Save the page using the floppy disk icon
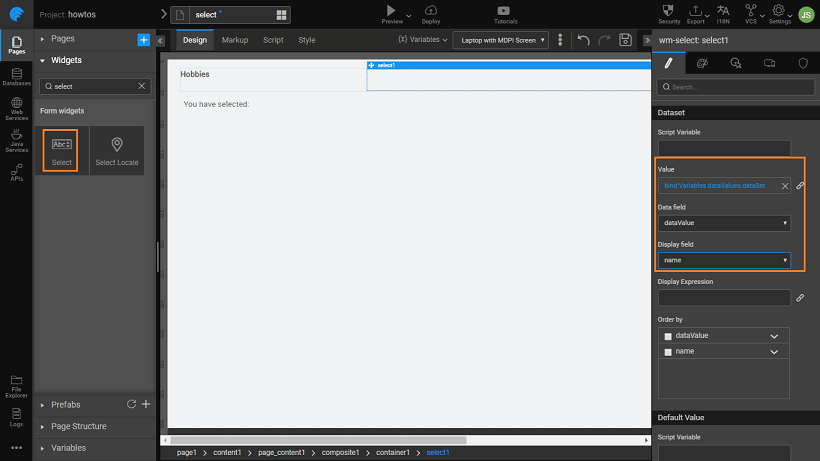820x461 pixels. coord(625,40)
